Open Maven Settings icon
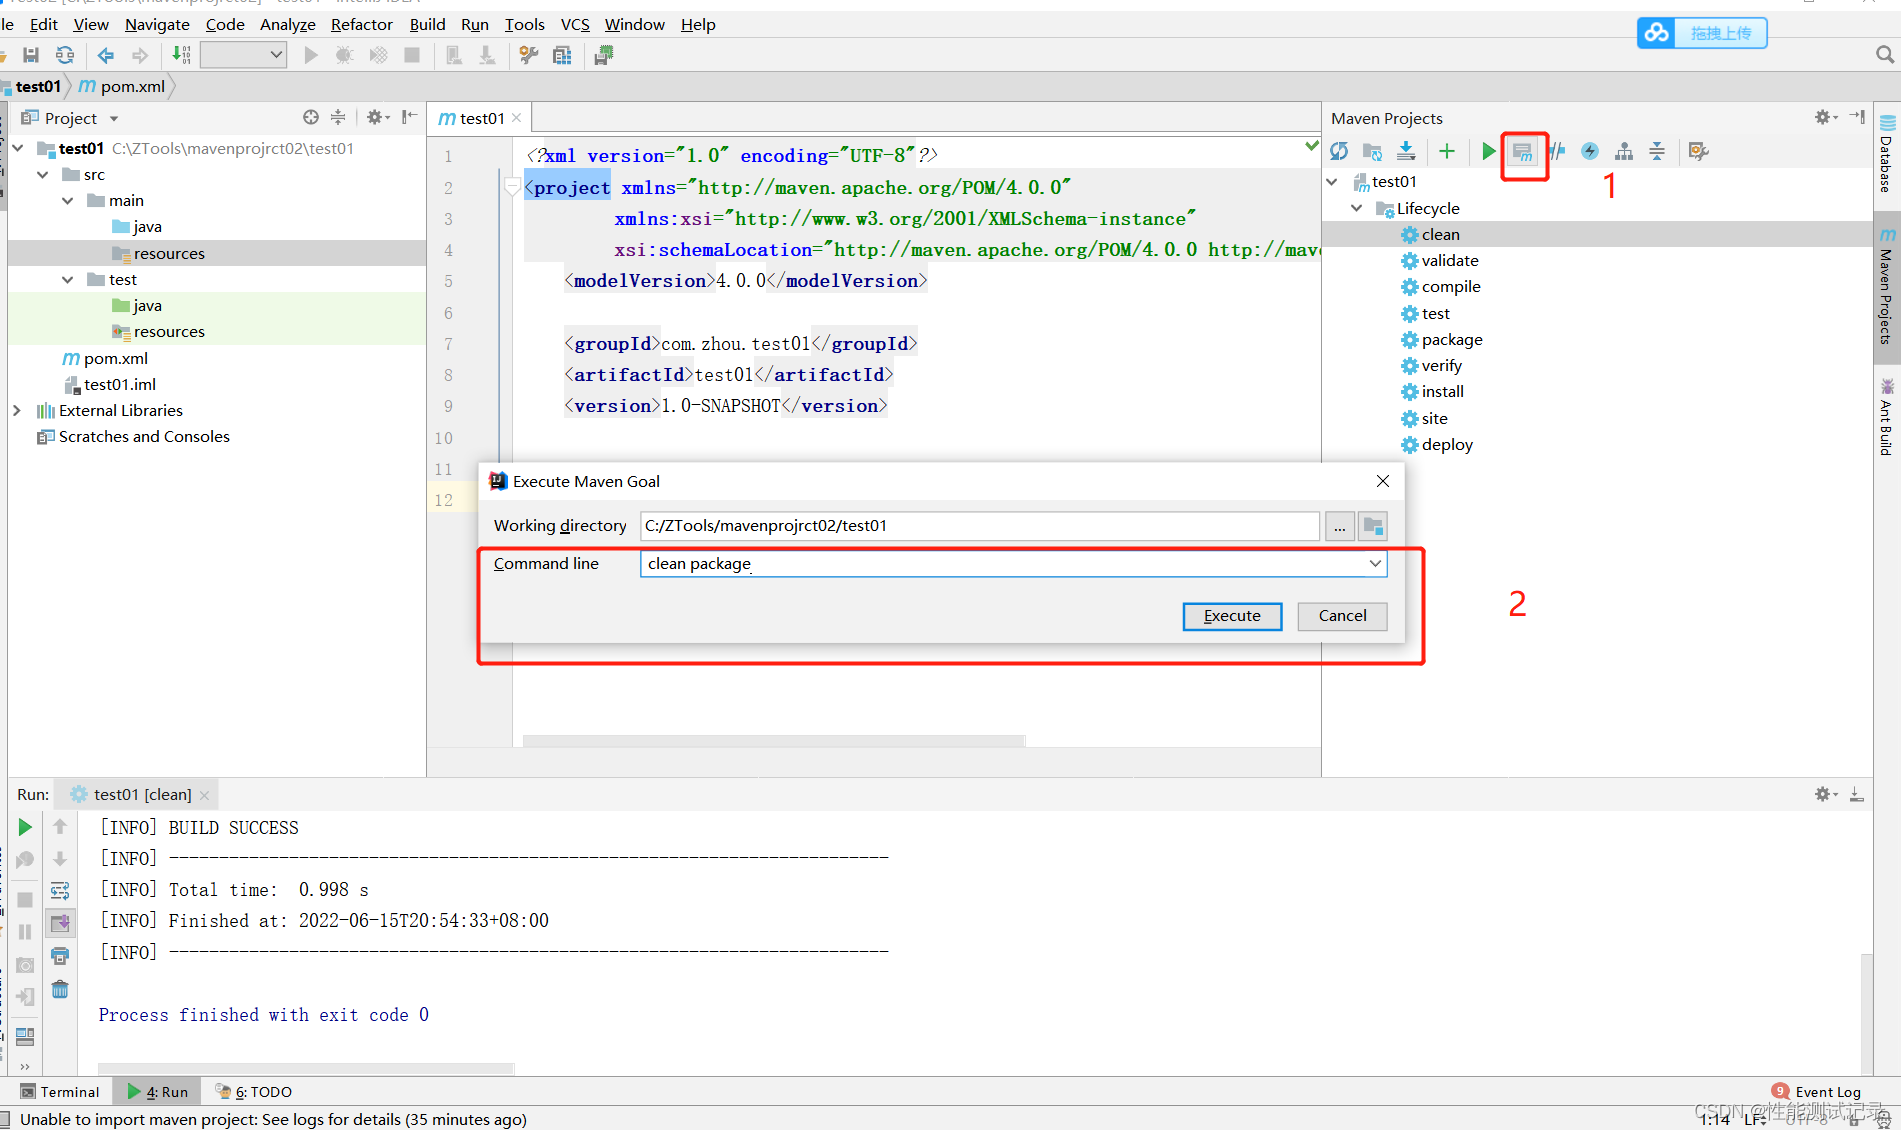 point(1698,151)
